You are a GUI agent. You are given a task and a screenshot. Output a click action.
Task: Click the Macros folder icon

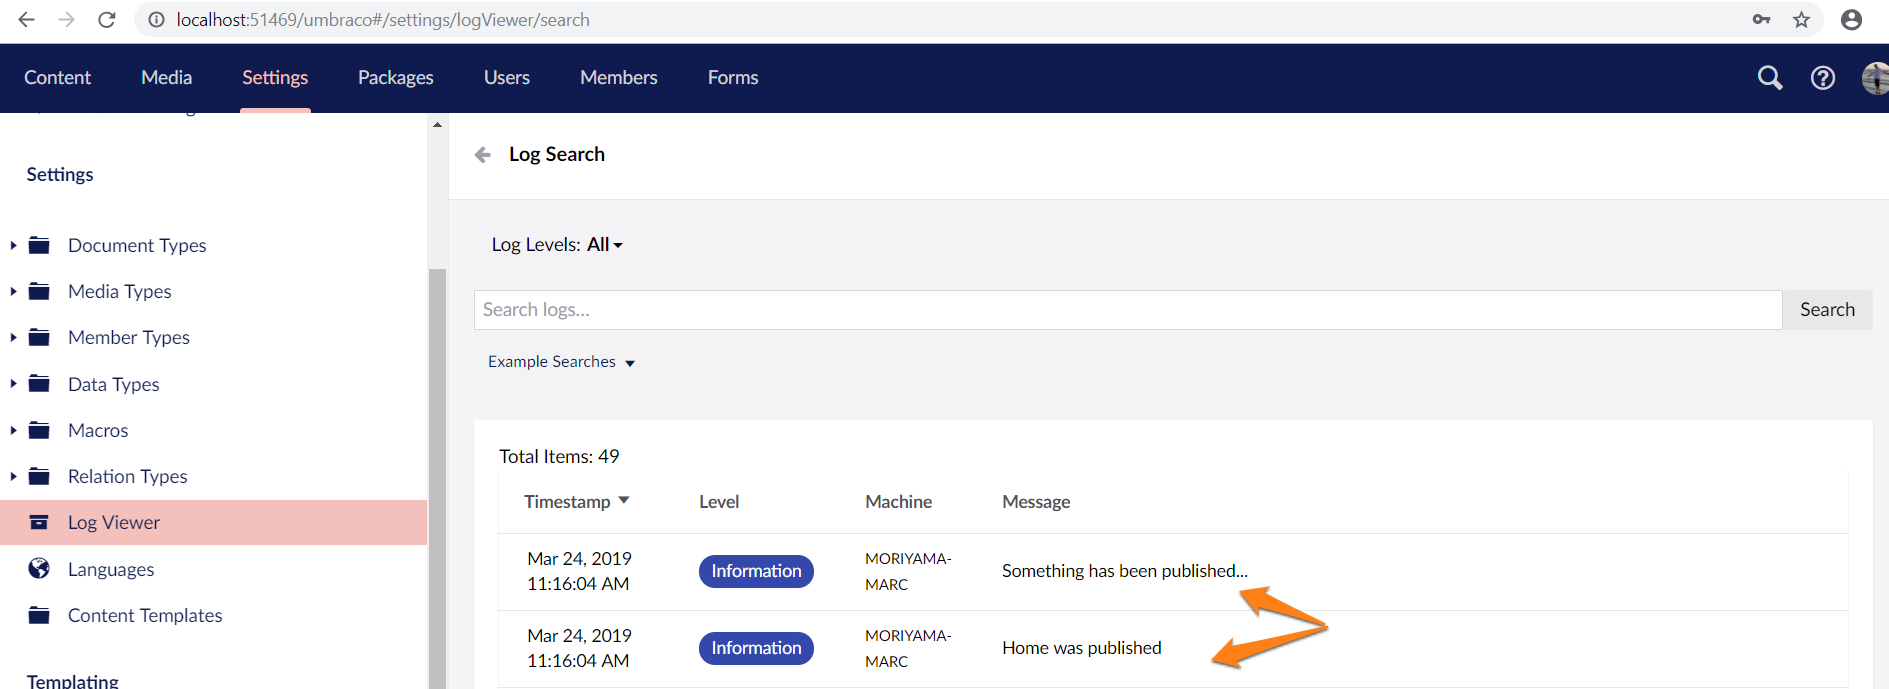click(x=39, y=430)
